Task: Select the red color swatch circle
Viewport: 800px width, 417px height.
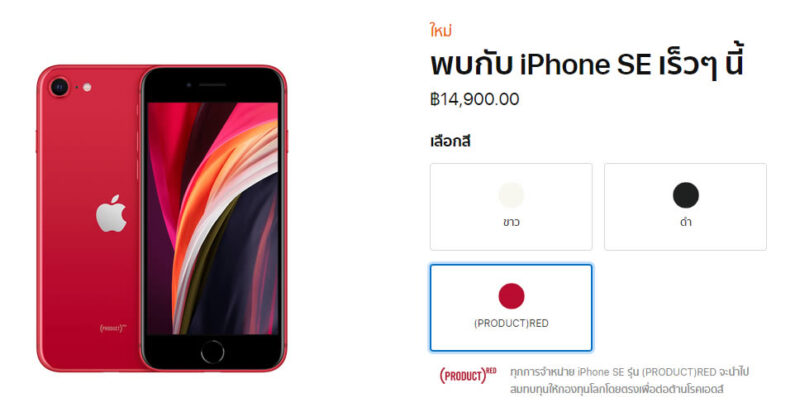Action: point(511,296)
